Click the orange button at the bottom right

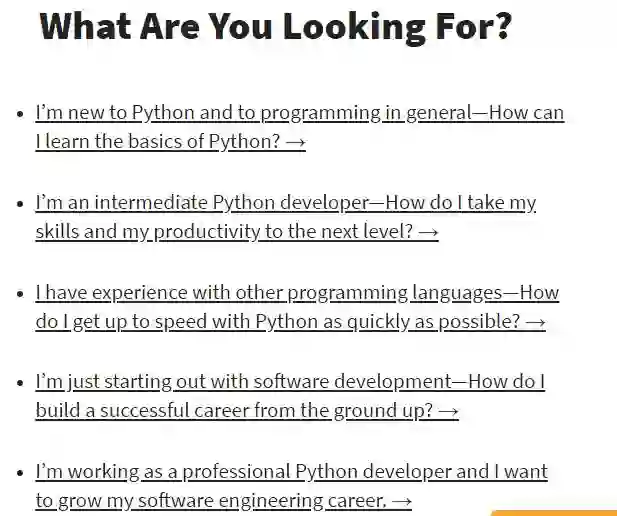[553, 512]
